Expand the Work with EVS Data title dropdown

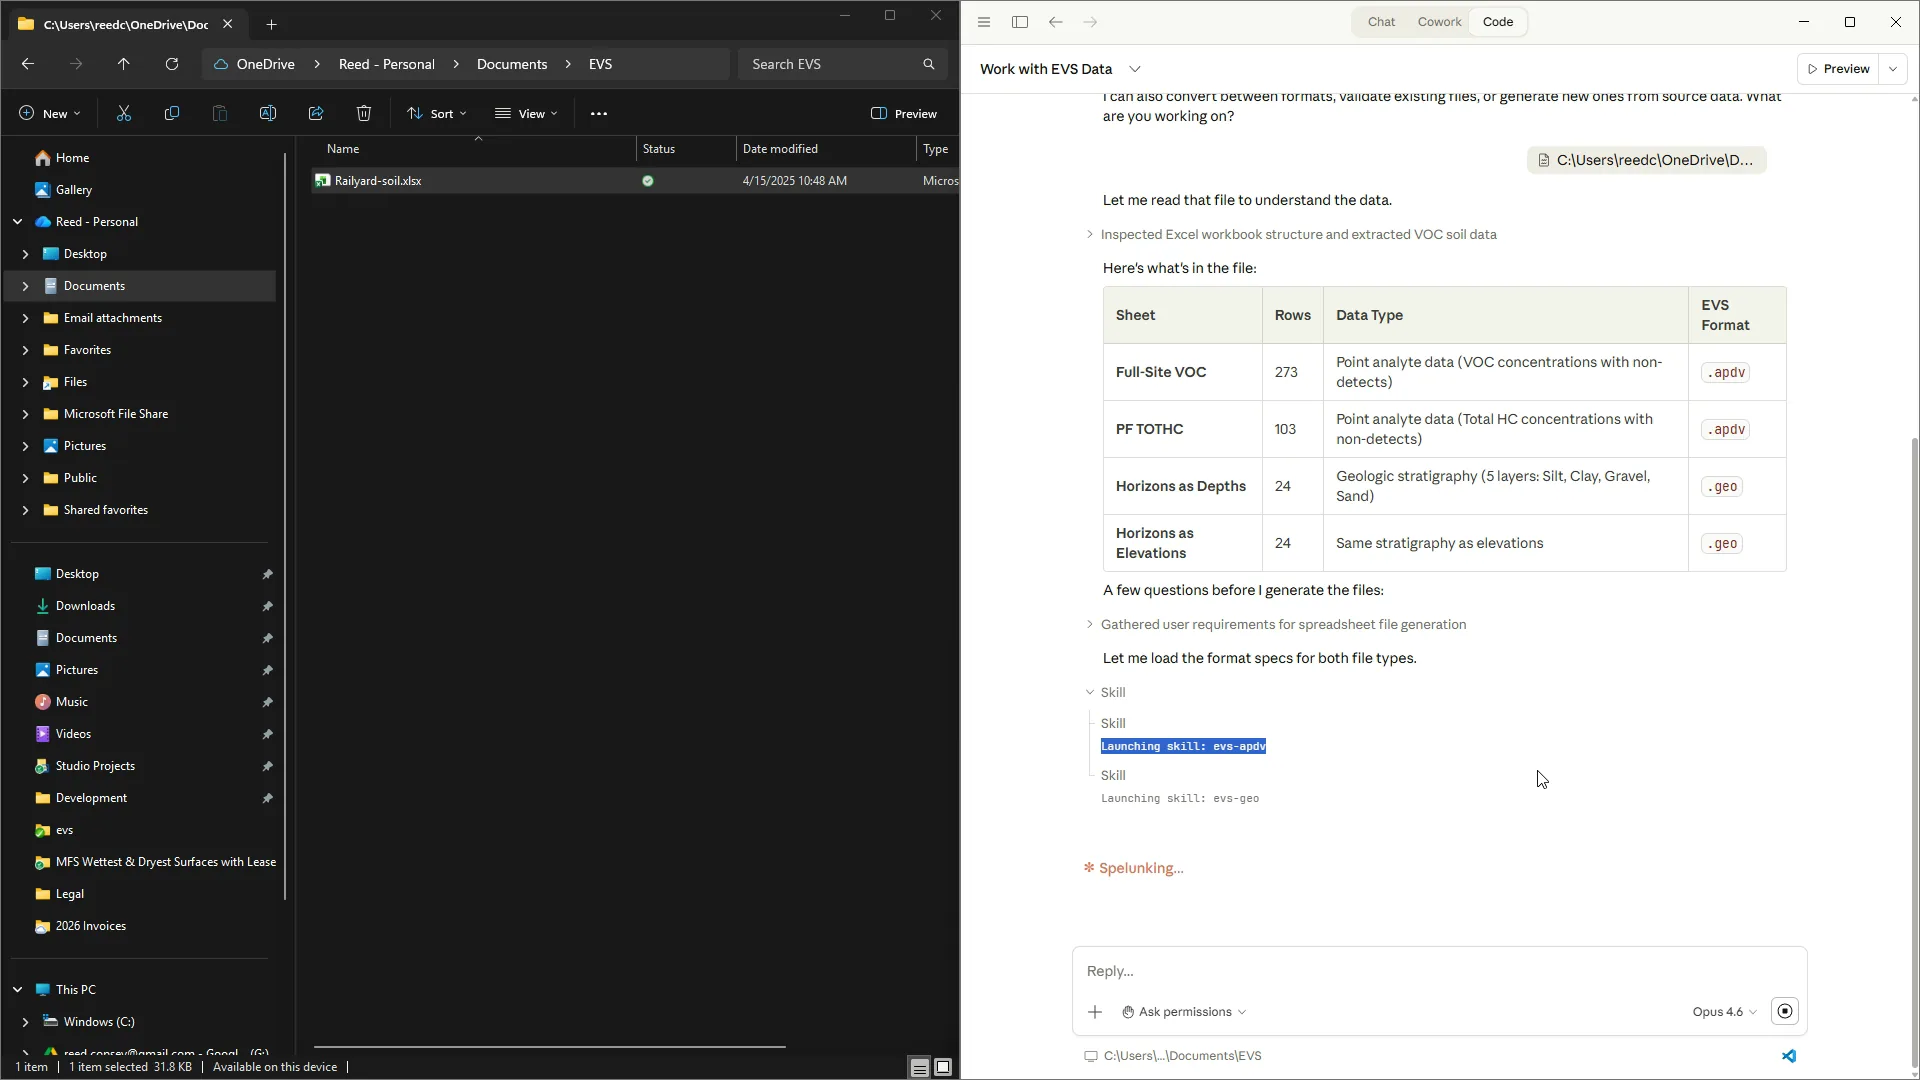coord(1135,69)
